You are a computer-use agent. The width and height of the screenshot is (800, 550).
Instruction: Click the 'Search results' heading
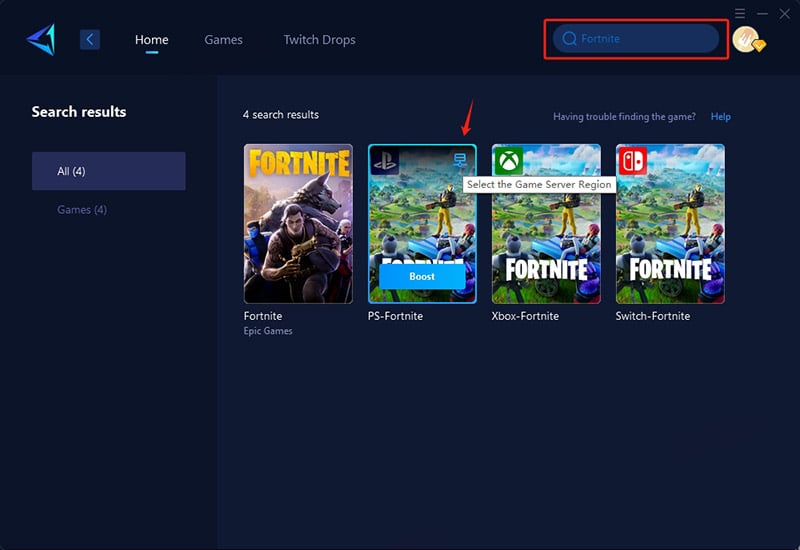(x=79, y=112)
